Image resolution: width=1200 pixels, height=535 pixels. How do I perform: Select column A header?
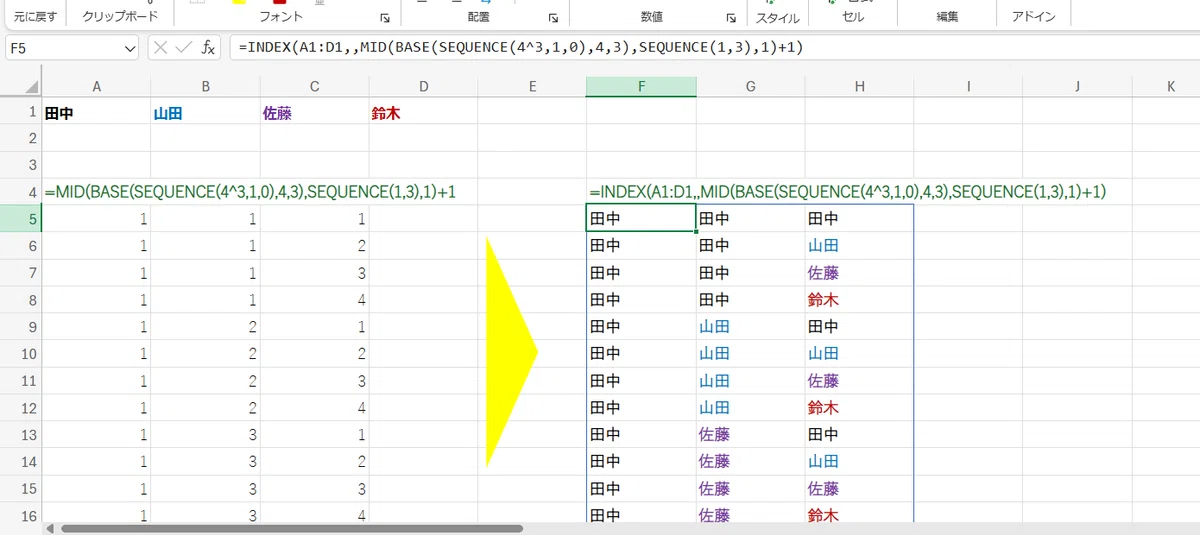pos(96,87)
